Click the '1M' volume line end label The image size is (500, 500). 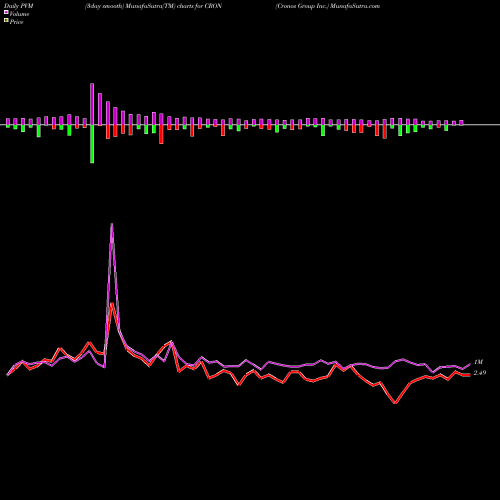pyautogui.click(x=478, y=362)
